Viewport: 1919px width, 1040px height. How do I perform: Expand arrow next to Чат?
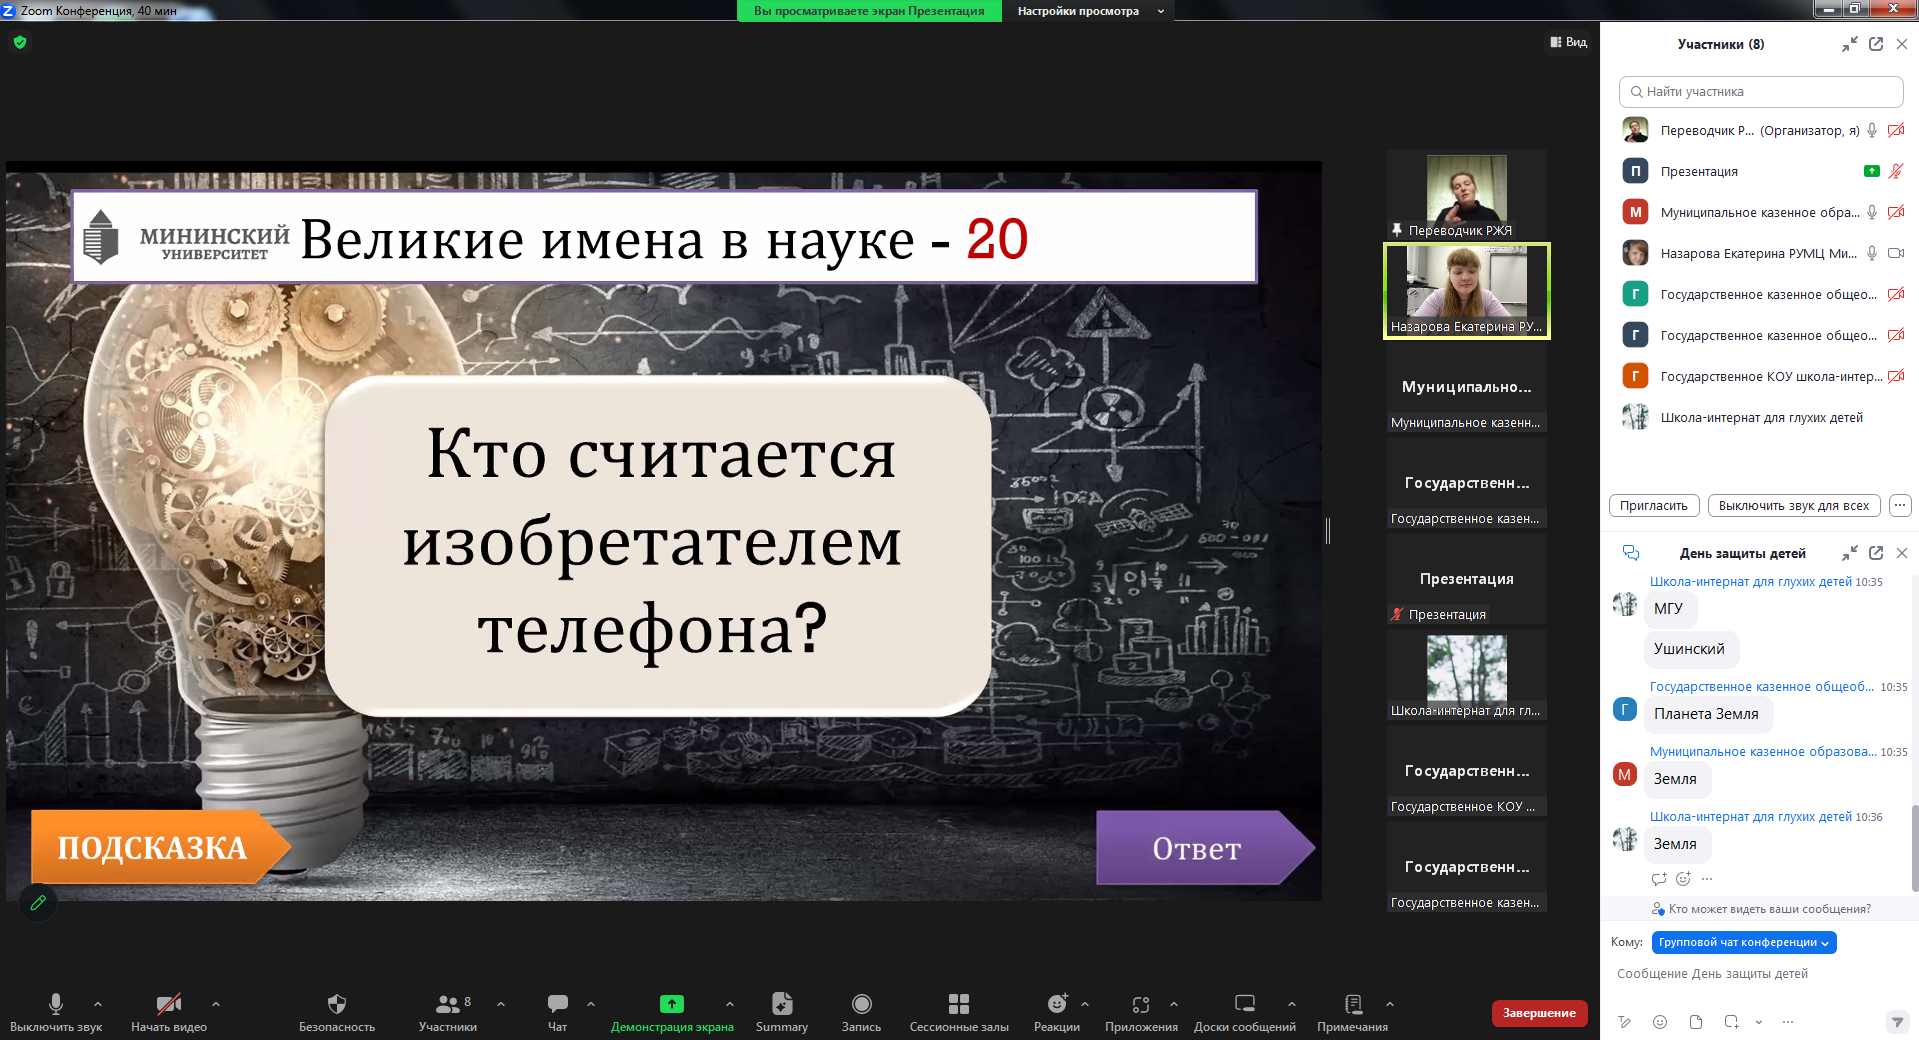590,1003
